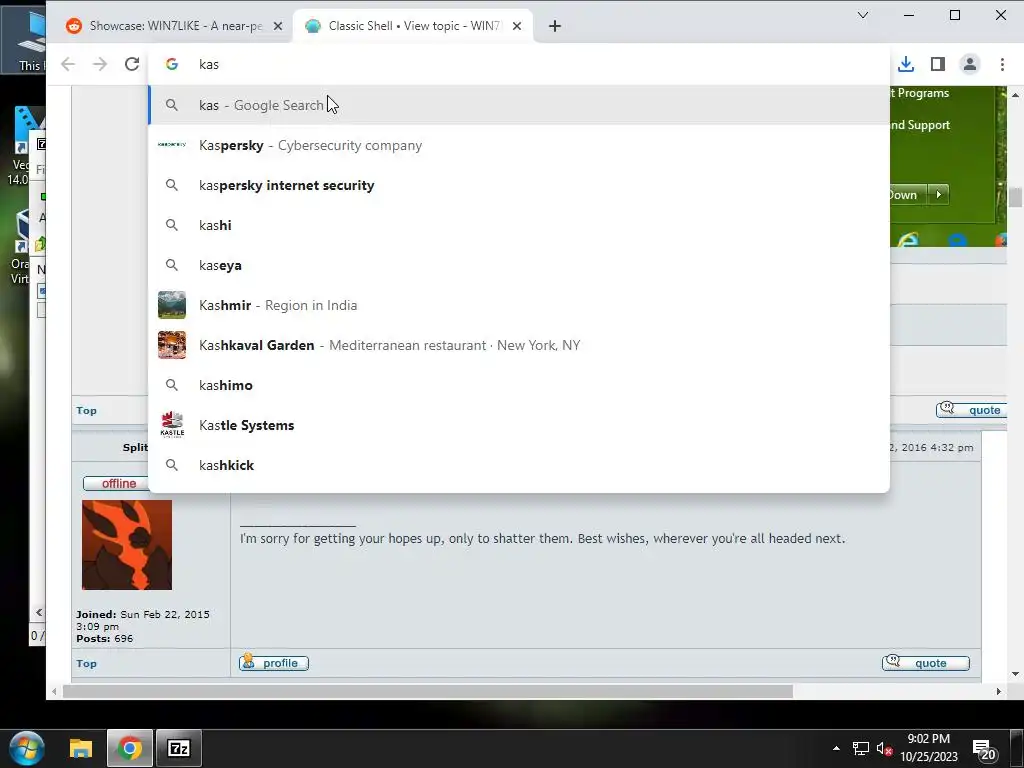This screenshot has height=768, width=1024.
Task: Choose Kashmir Region in India suggestion
Action: pos(519,305)
